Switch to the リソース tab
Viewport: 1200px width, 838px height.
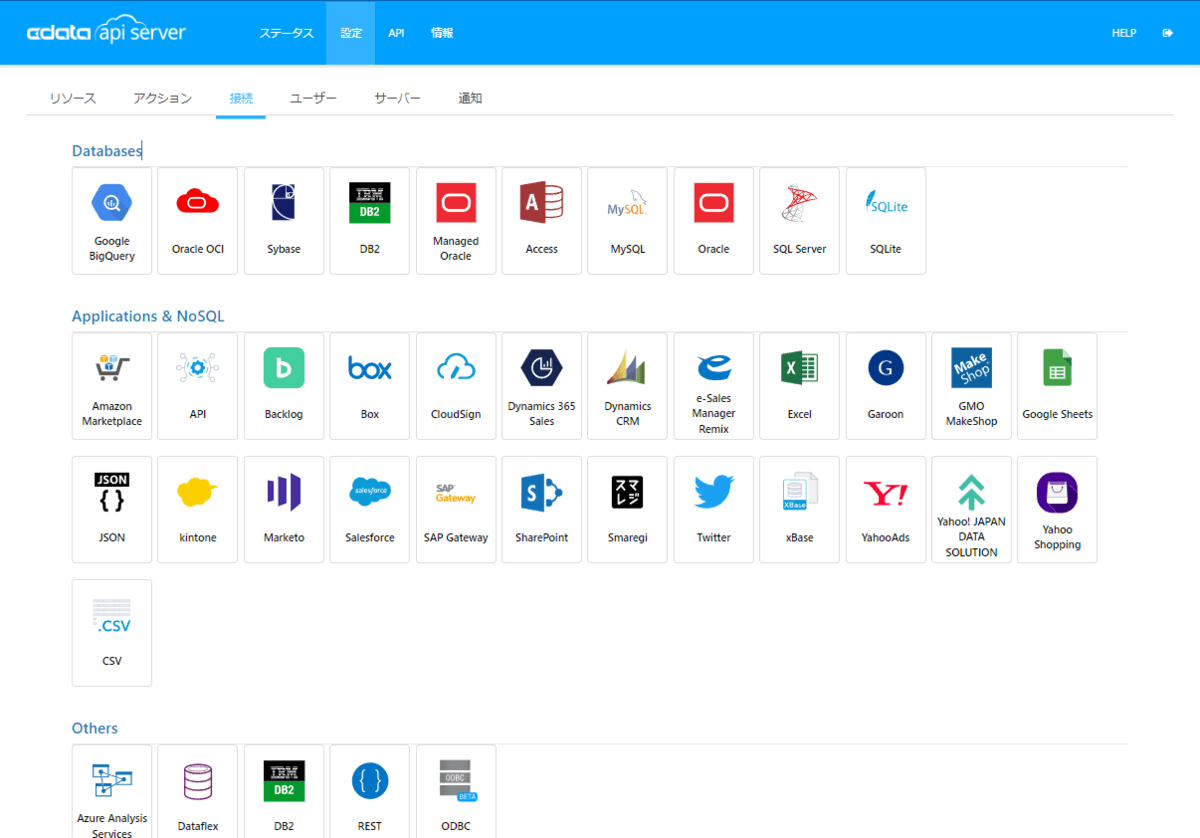pyautogui.click(x=73, y=98)
